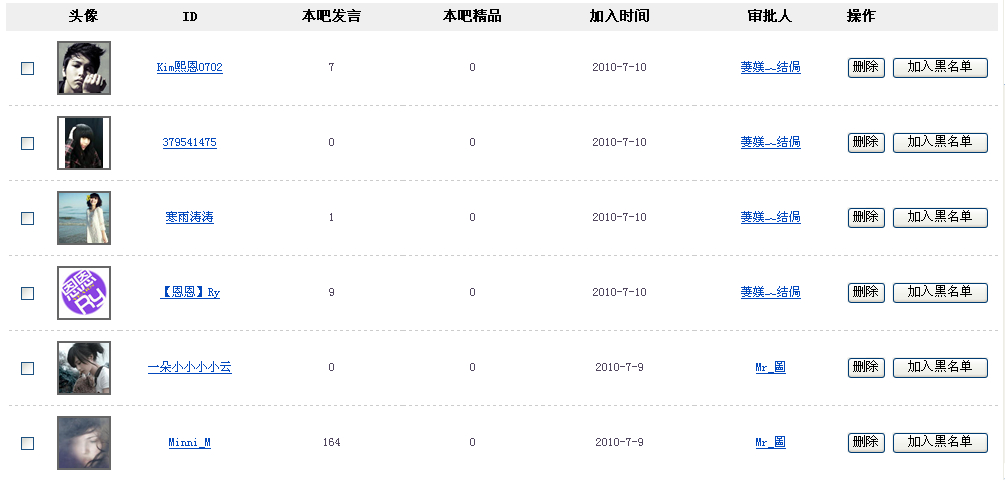Open the purple 【恩恩】Ry avatar
1005x480 pixels.
(x=84, y=293)
